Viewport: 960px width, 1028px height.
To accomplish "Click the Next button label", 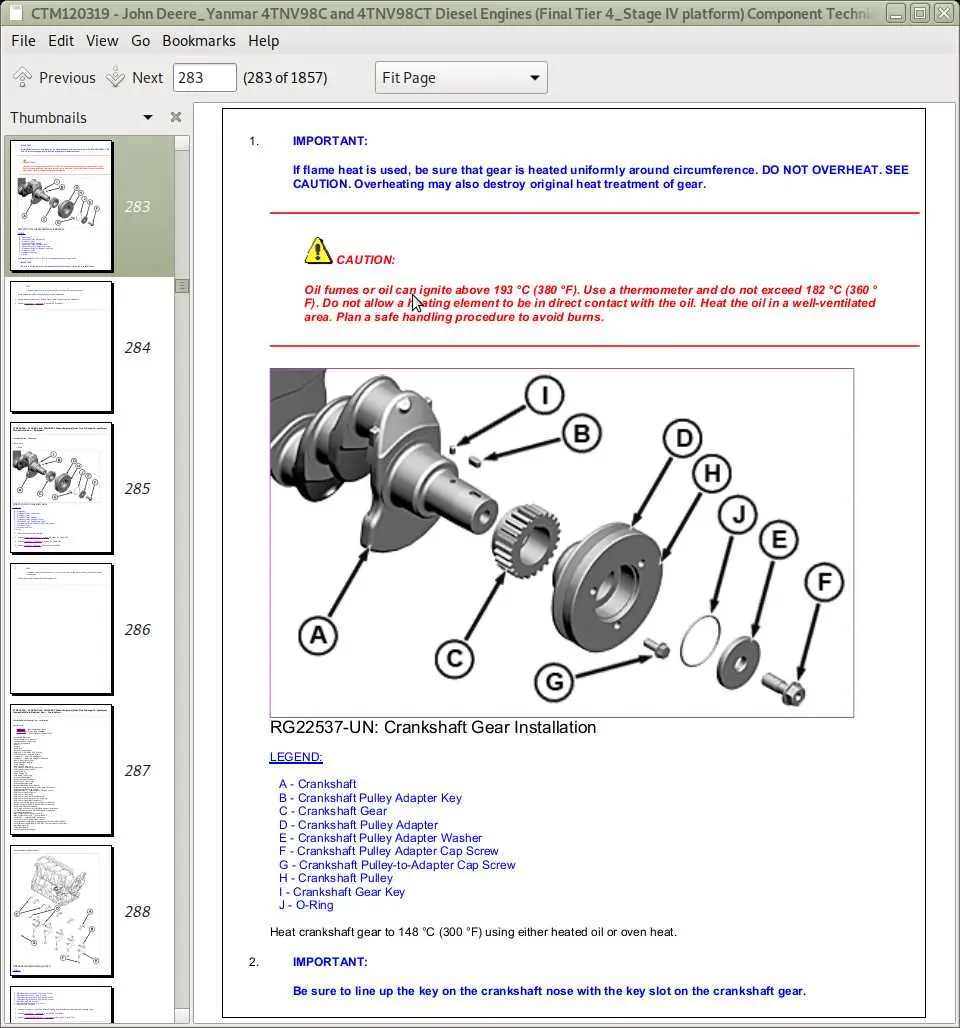I will coord(148,77).
